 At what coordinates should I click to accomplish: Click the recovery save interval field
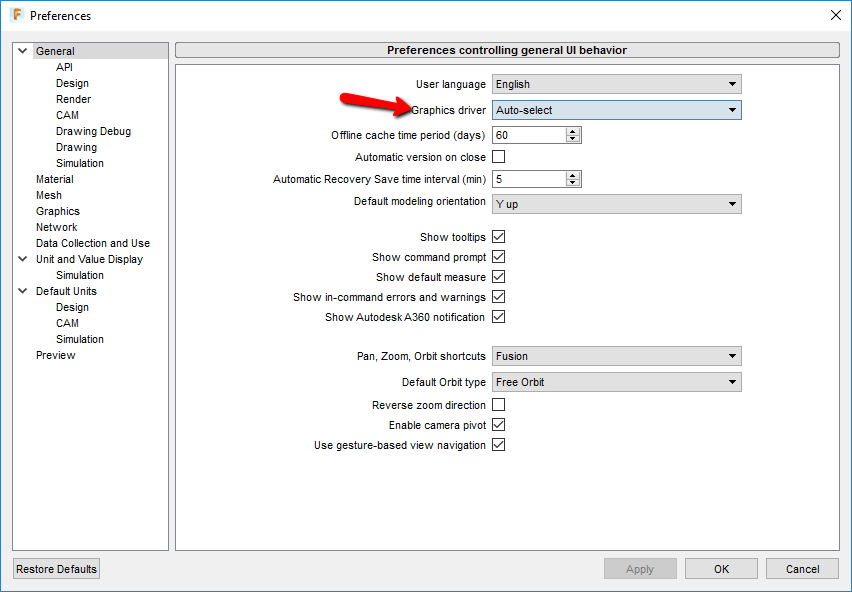pos(529,179)
